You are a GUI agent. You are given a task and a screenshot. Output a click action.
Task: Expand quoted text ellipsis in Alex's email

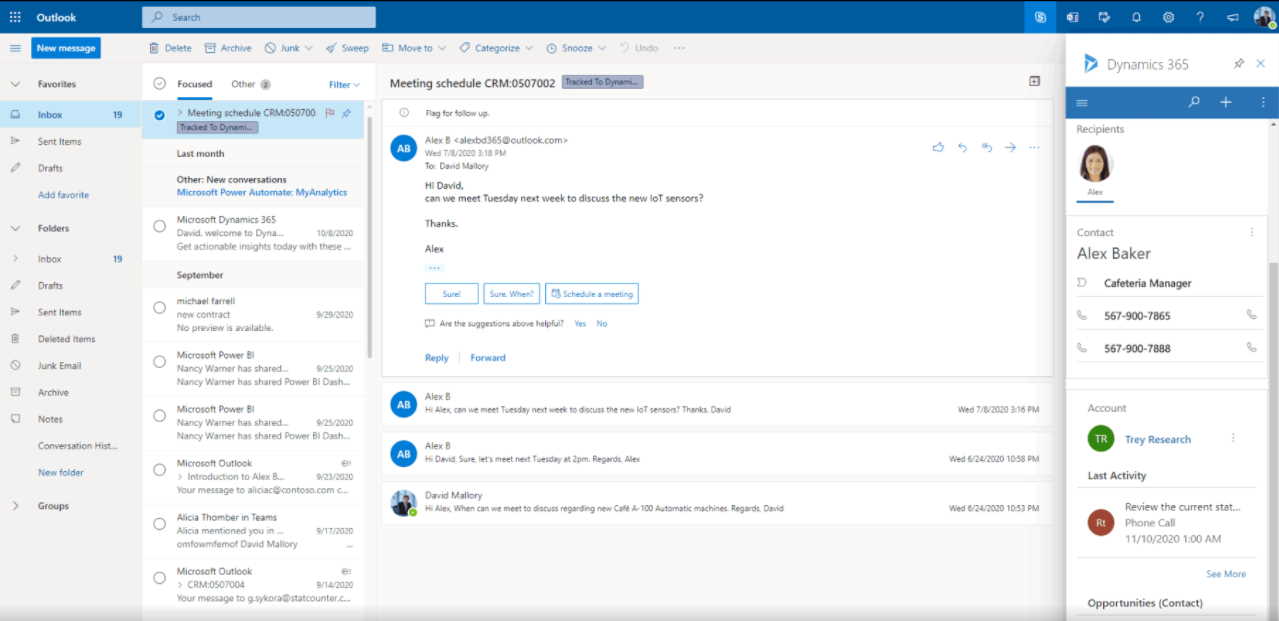tap(434, 268)
